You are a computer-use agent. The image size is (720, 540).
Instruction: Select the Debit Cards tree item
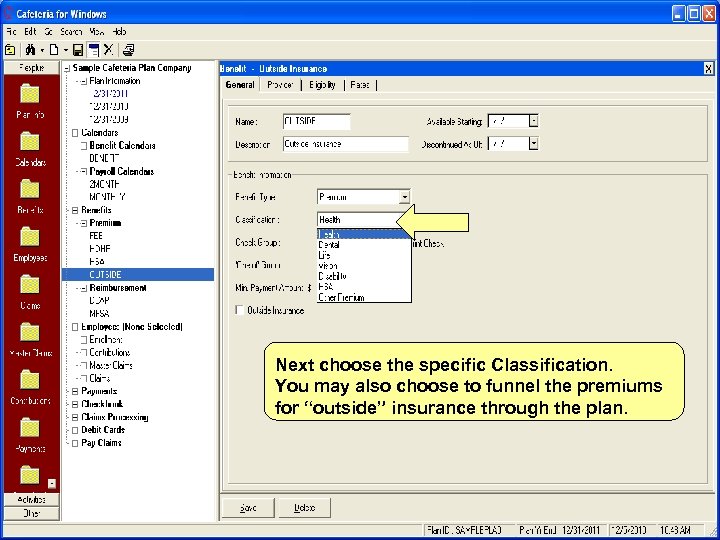point(103,430)
